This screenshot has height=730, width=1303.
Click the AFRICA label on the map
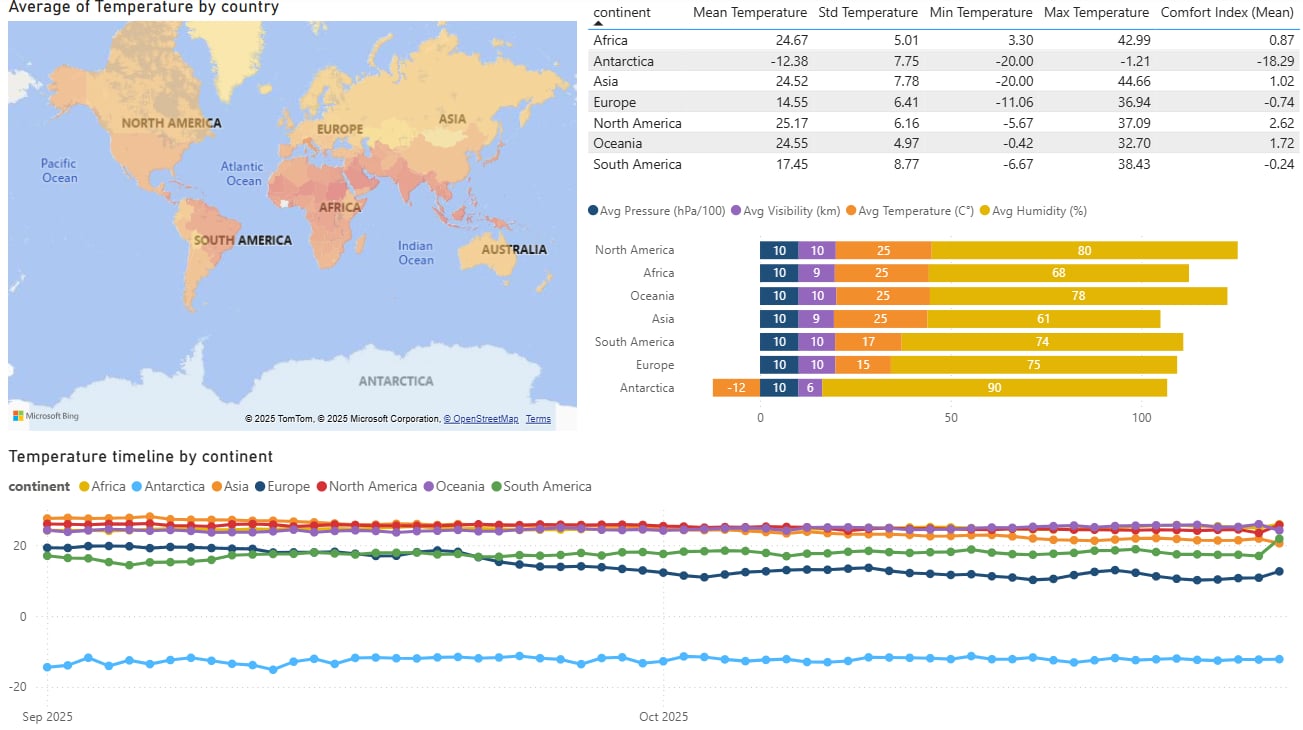tap(340, 208)
